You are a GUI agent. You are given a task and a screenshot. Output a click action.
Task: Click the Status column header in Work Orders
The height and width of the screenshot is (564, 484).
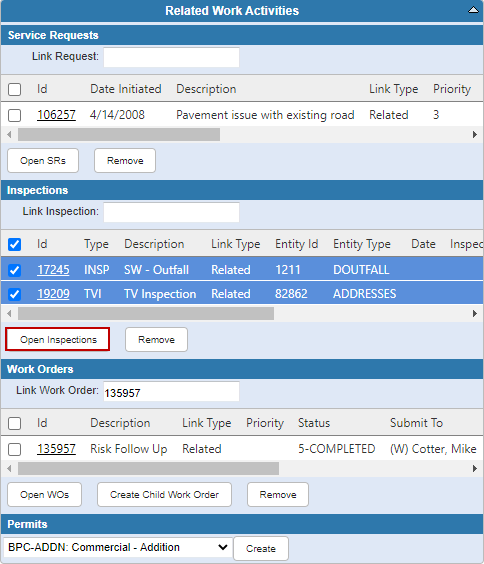click(314, 423)
